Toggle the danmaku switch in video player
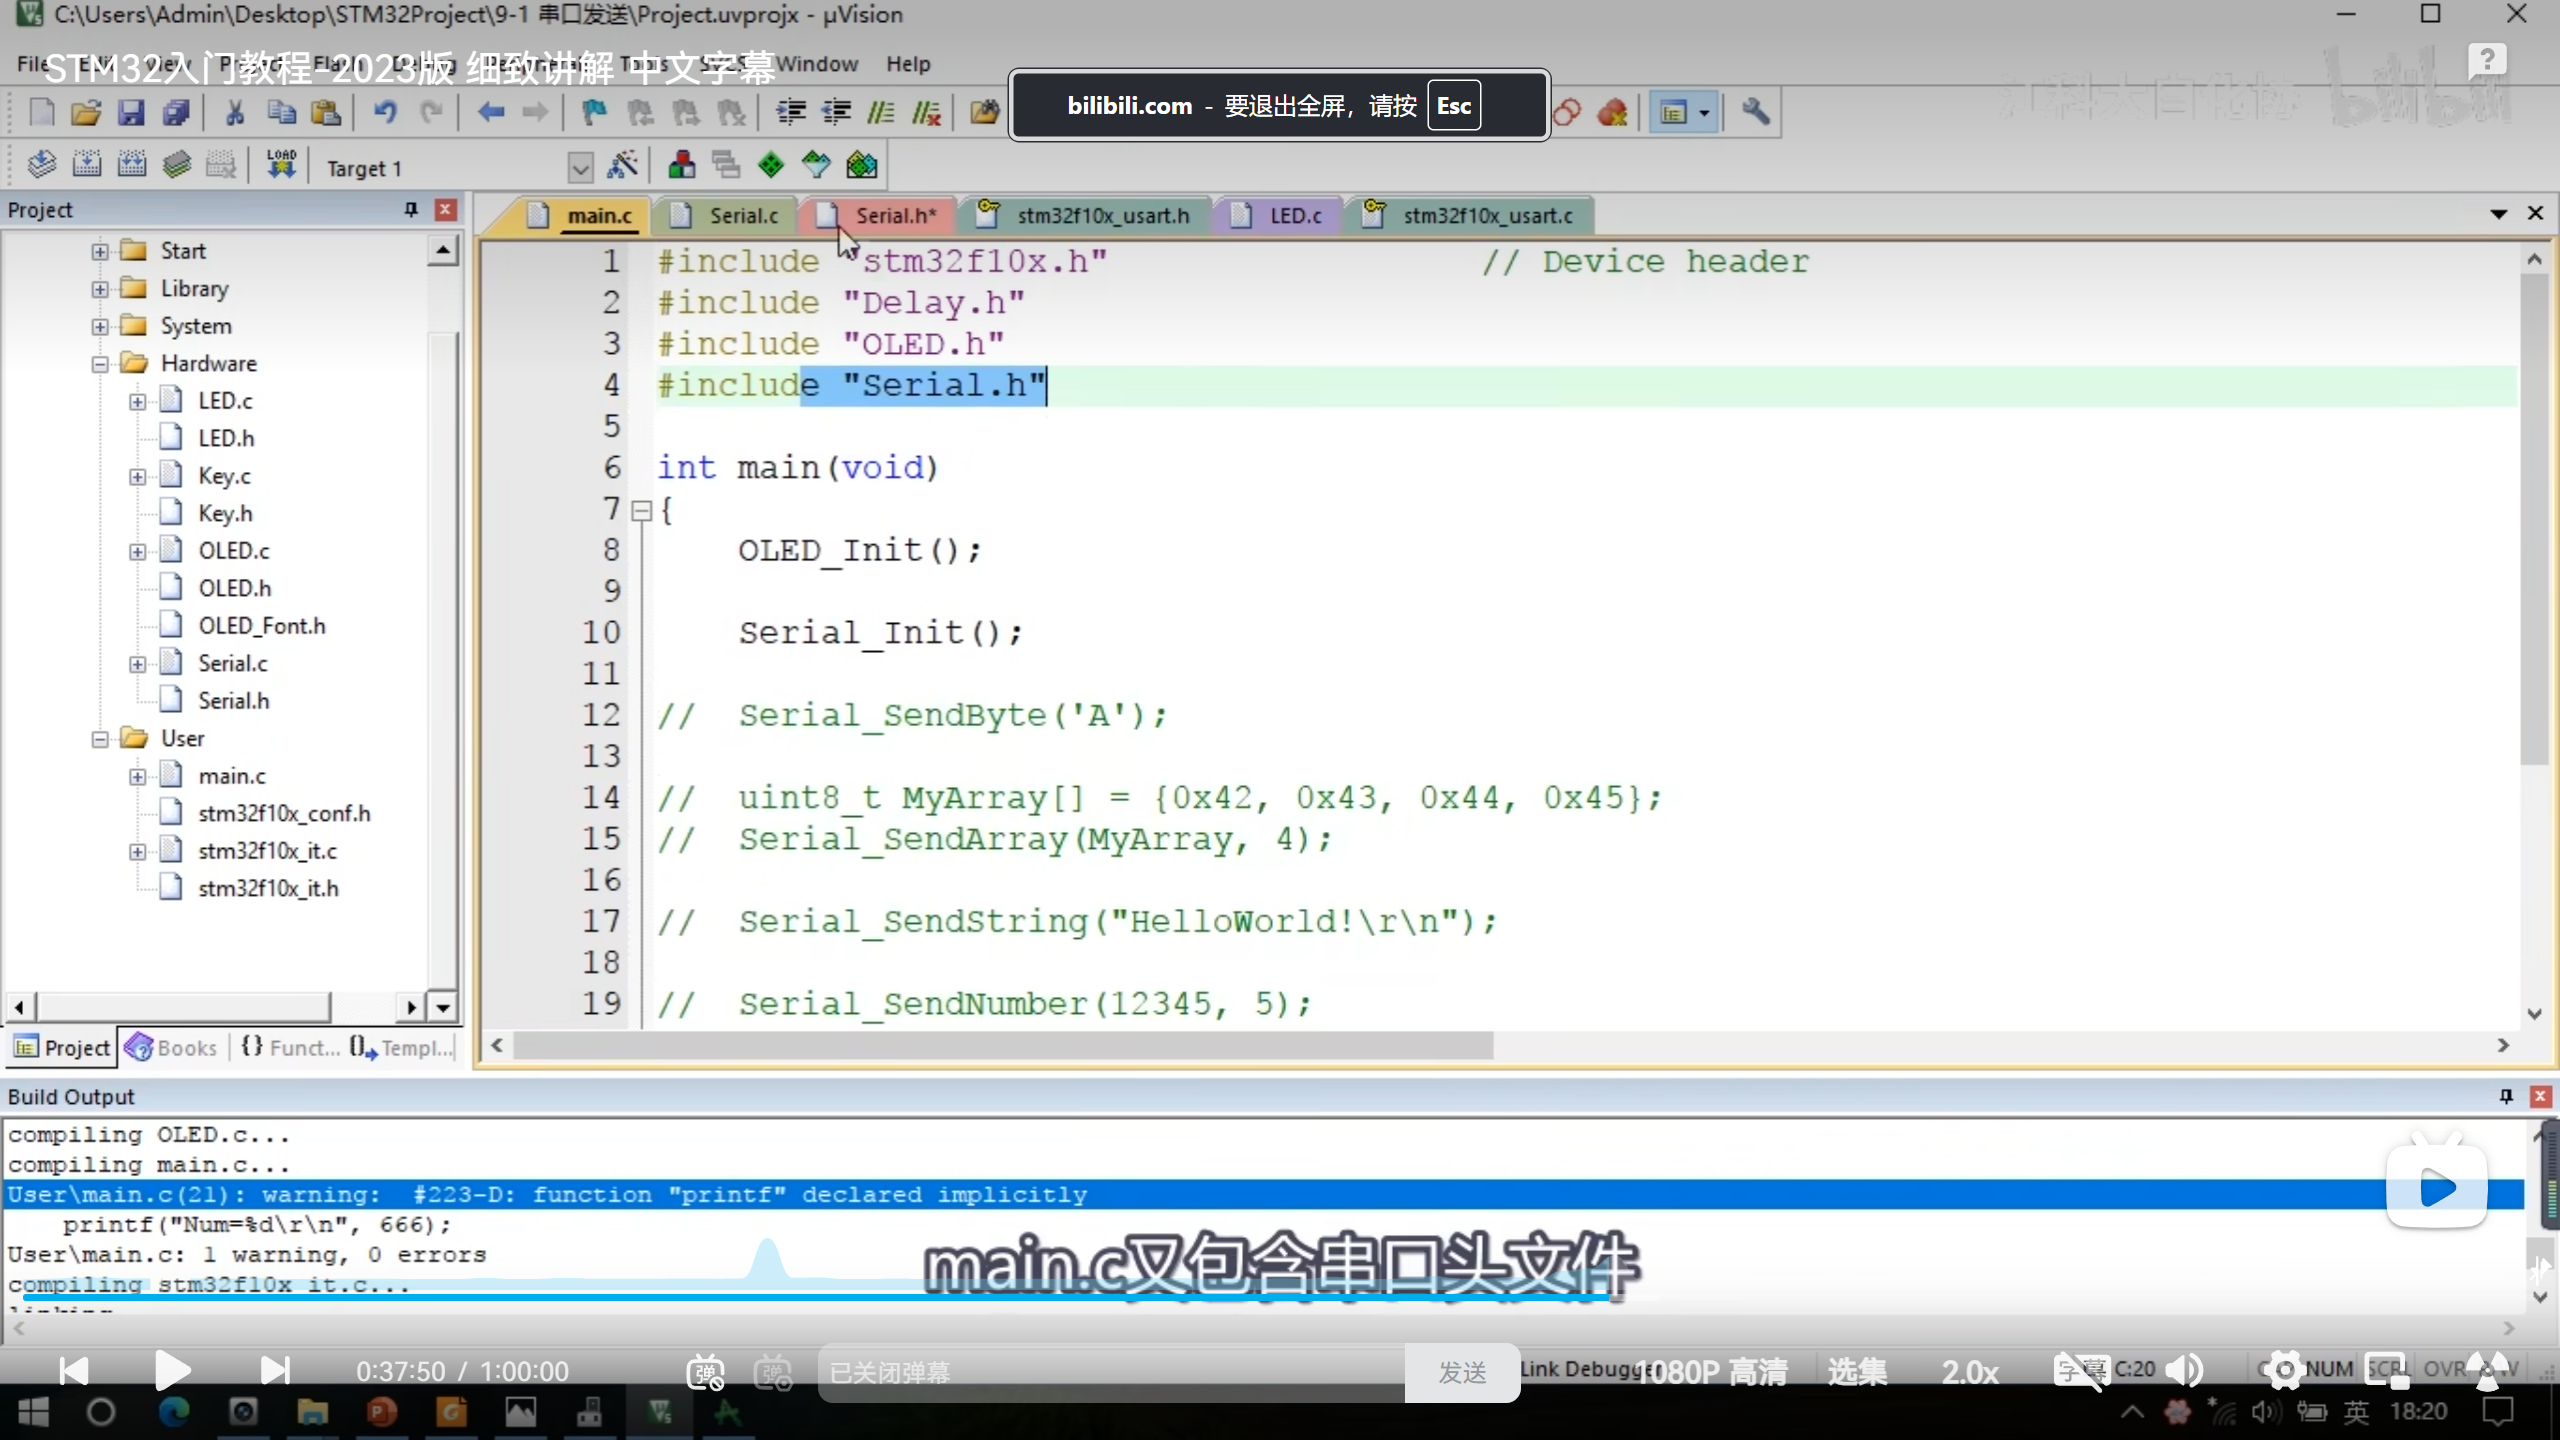The image size is (2560, 1440). pos(705,1372)
